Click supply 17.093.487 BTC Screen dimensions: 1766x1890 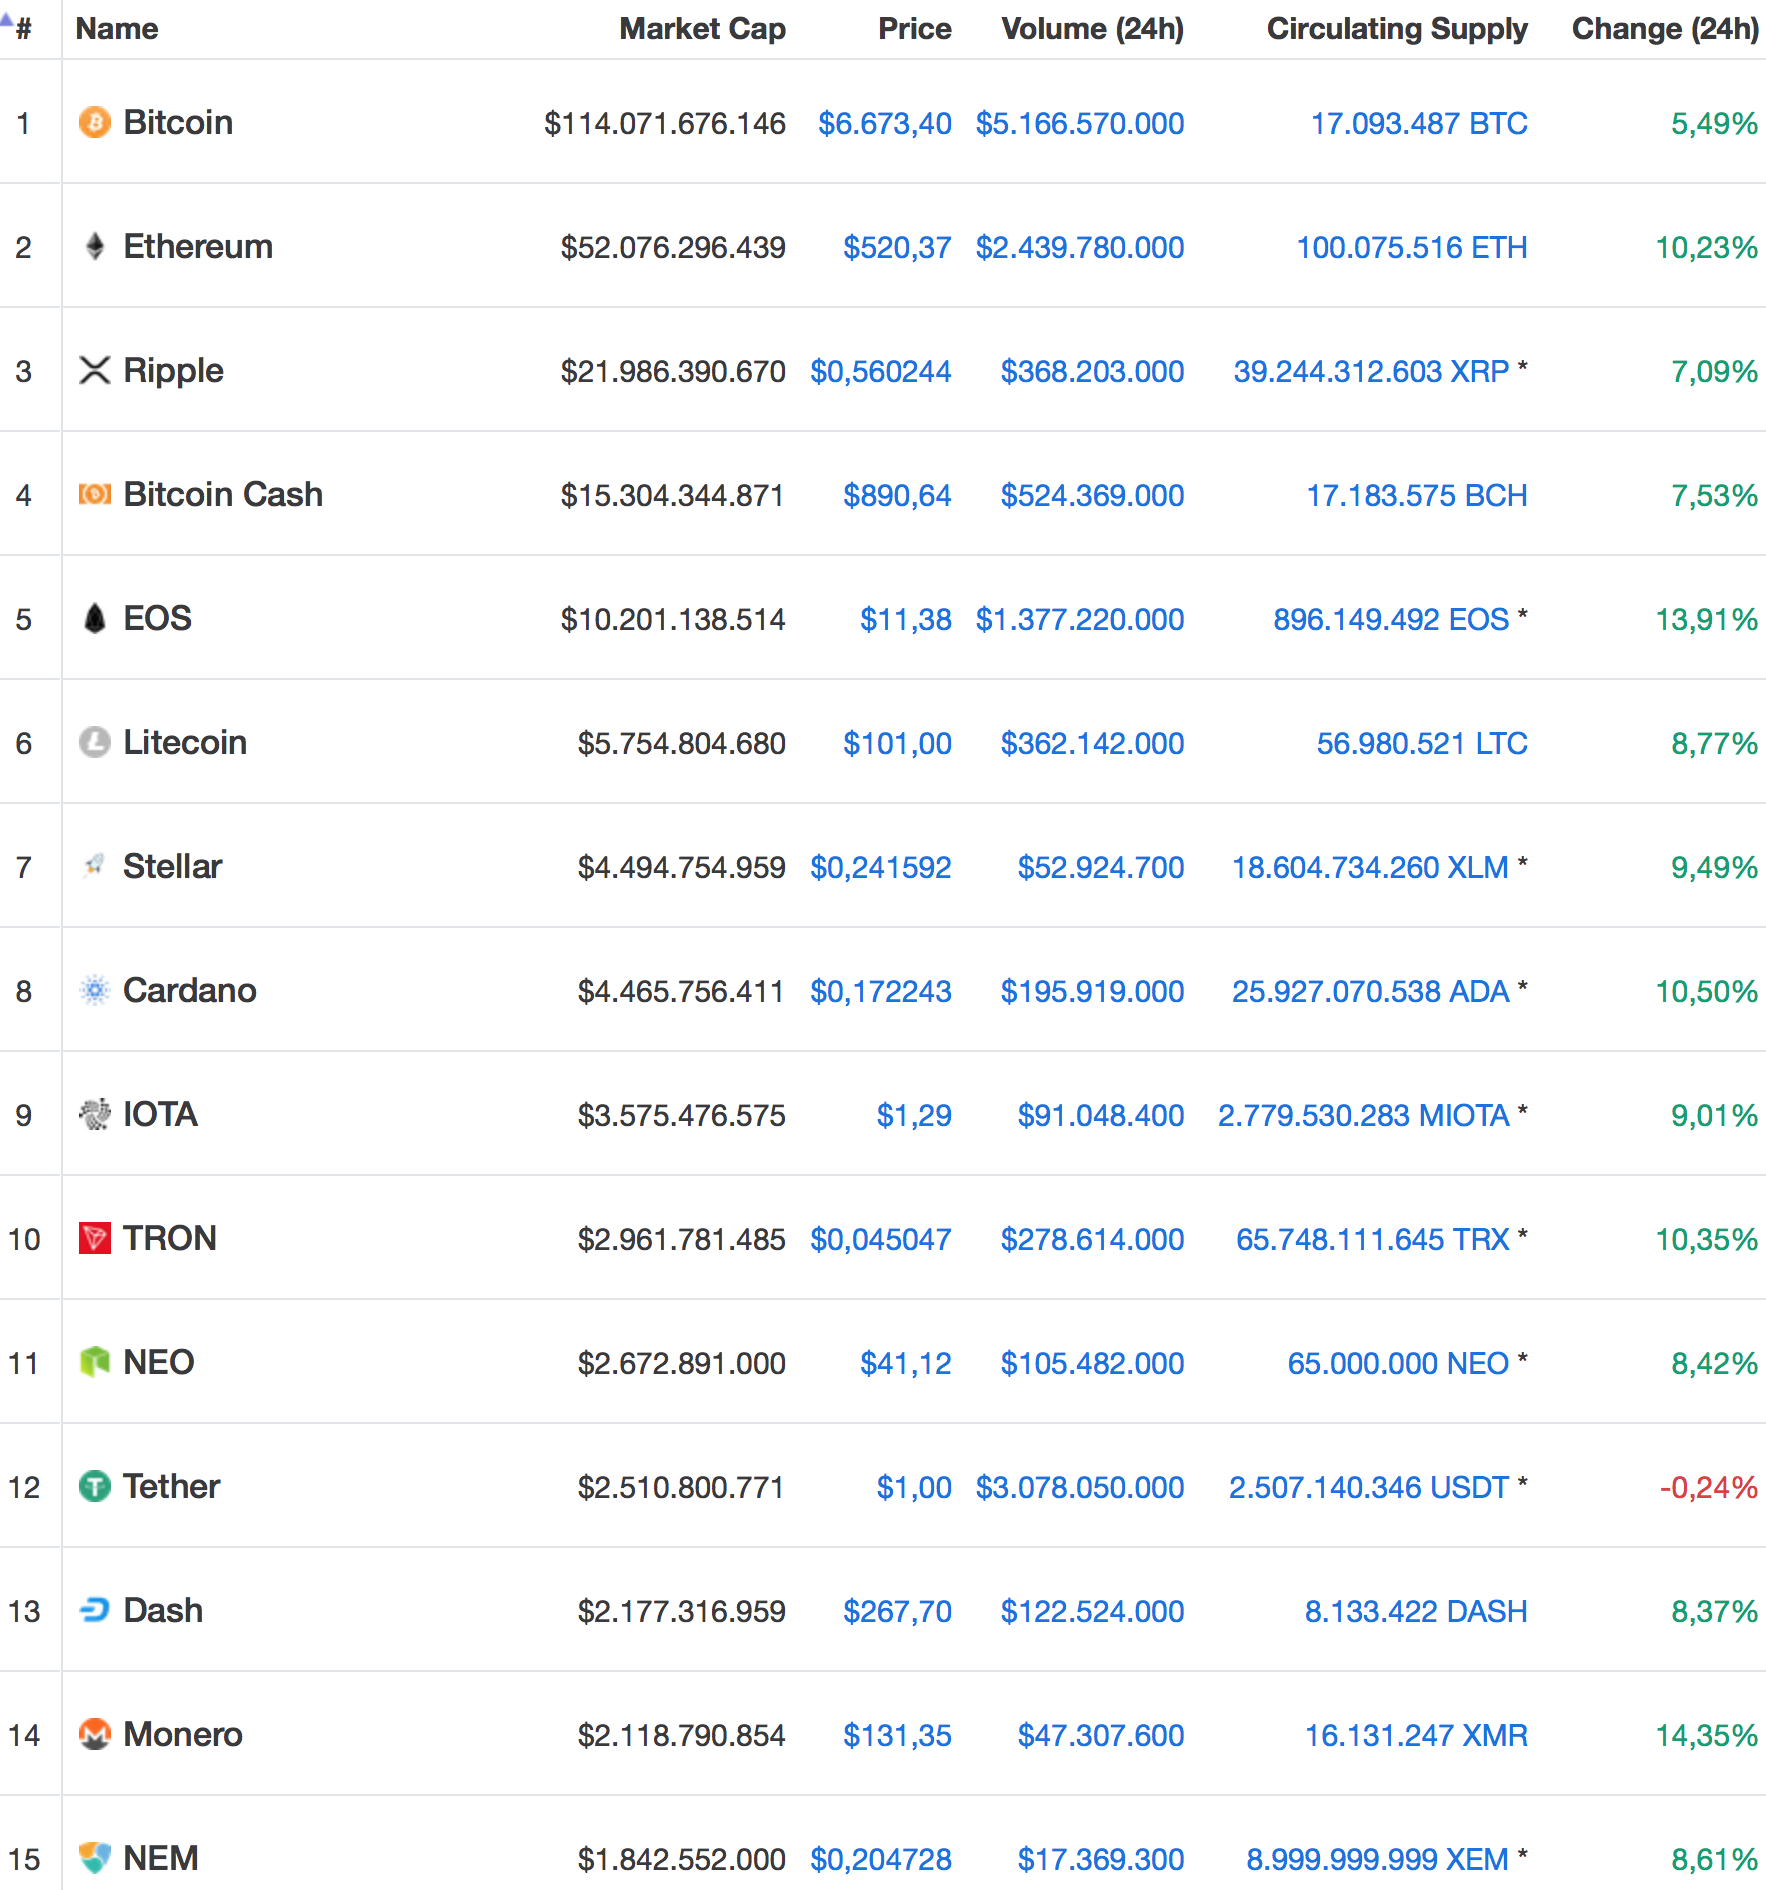coord(1419,123)
